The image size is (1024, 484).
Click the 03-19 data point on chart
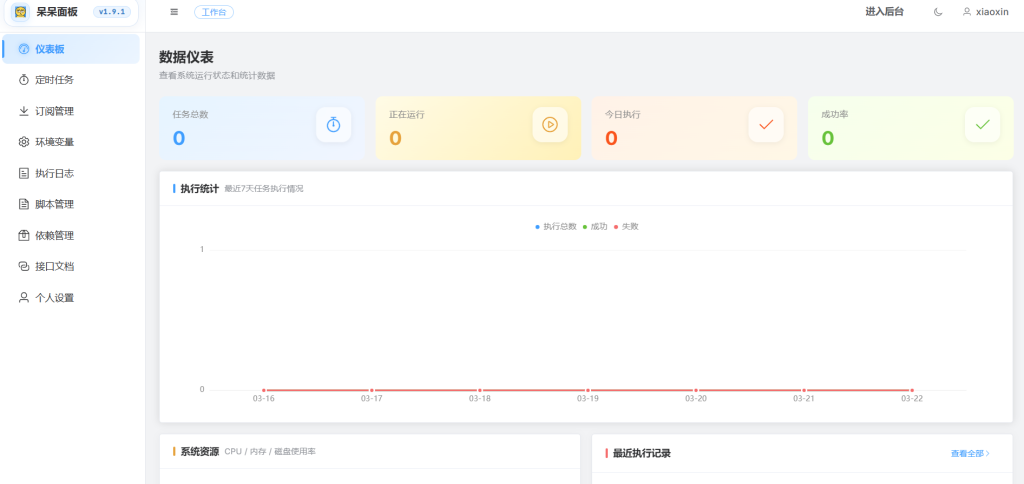(588, 390)
